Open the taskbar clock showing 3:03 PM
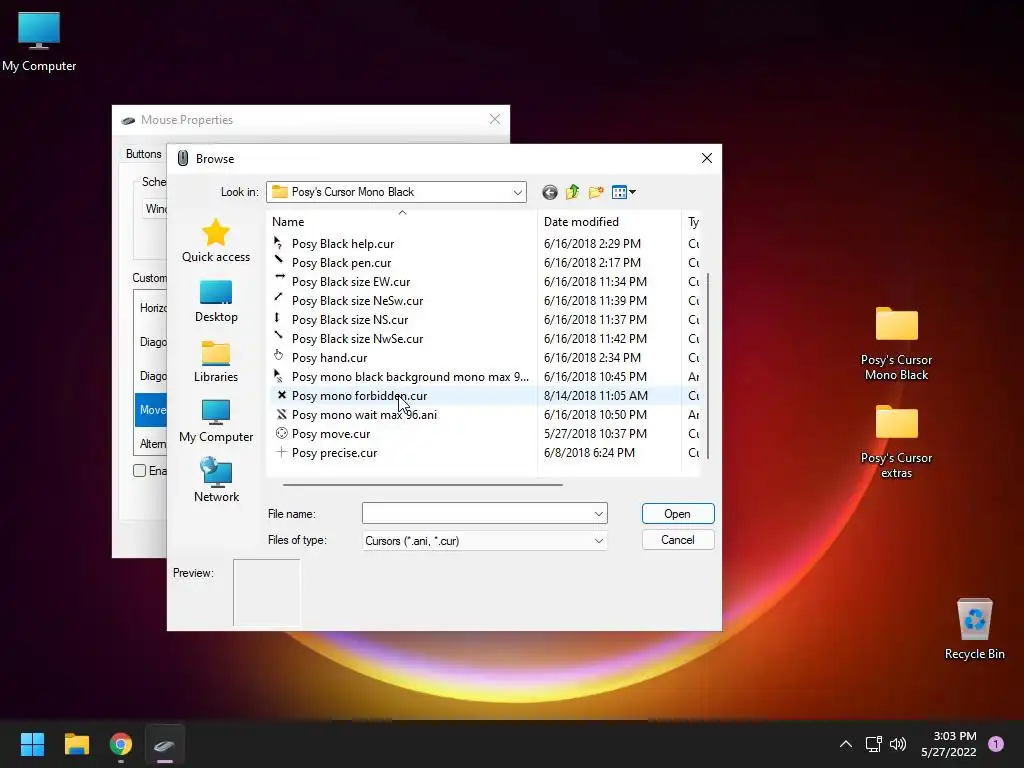 (949, 744)
